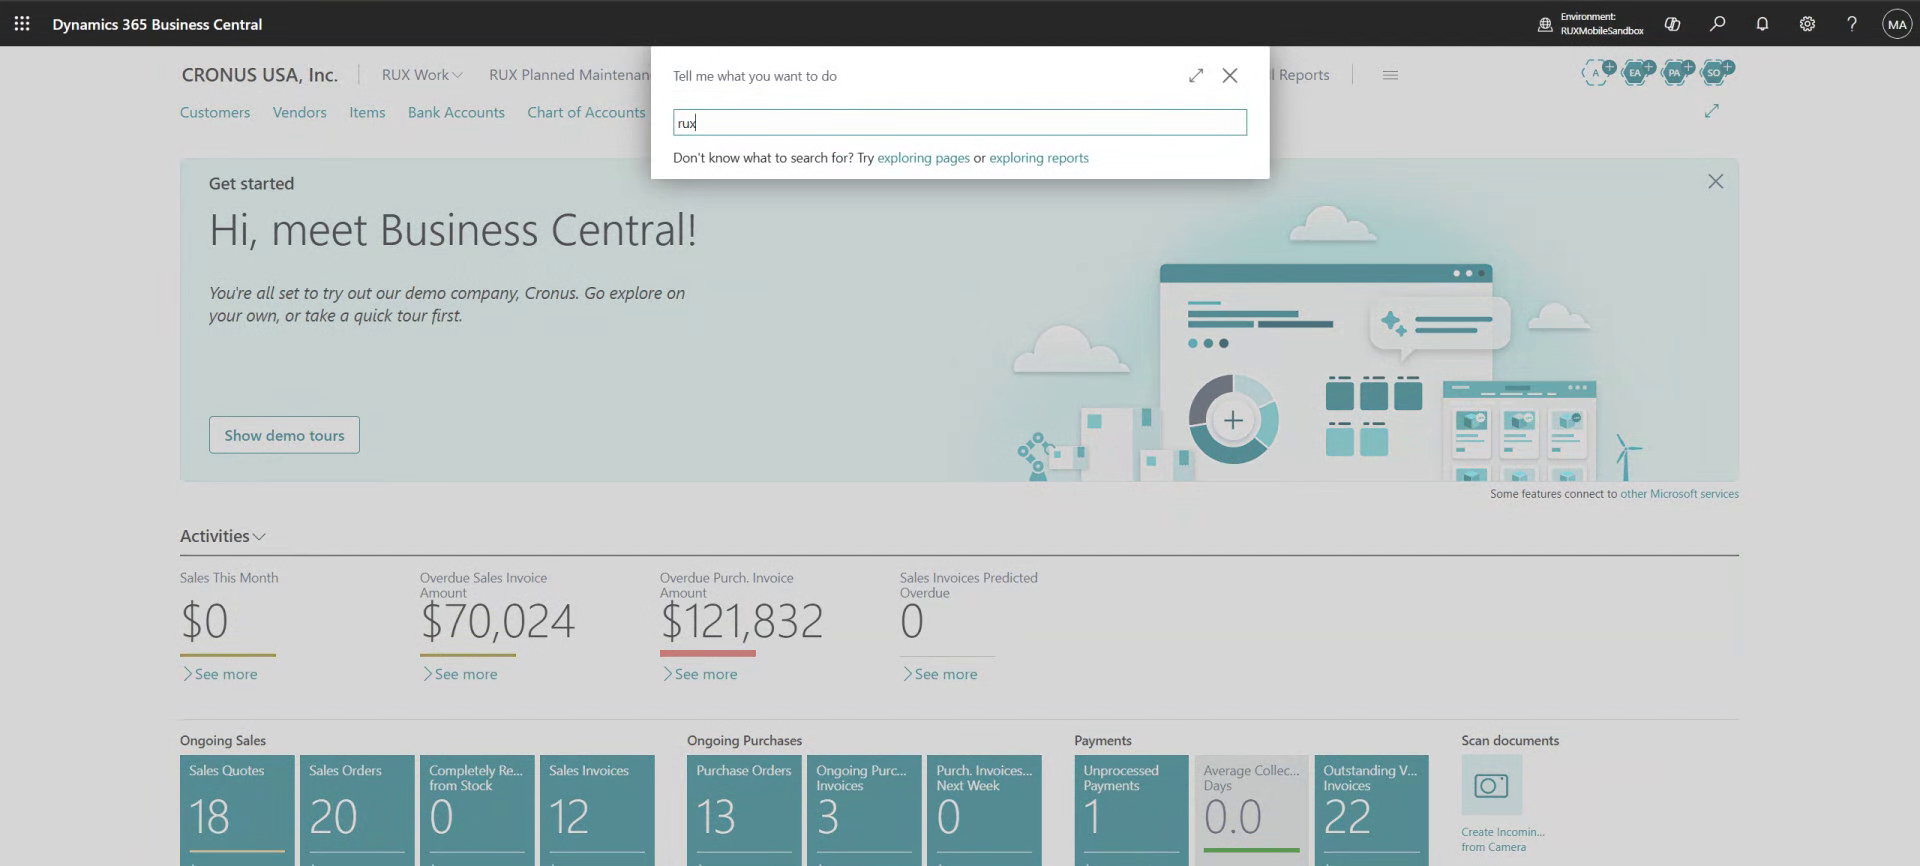Expand See more under Sales This Month
The height and width of the screenshot is (866, 1920).
click(220, 674)
